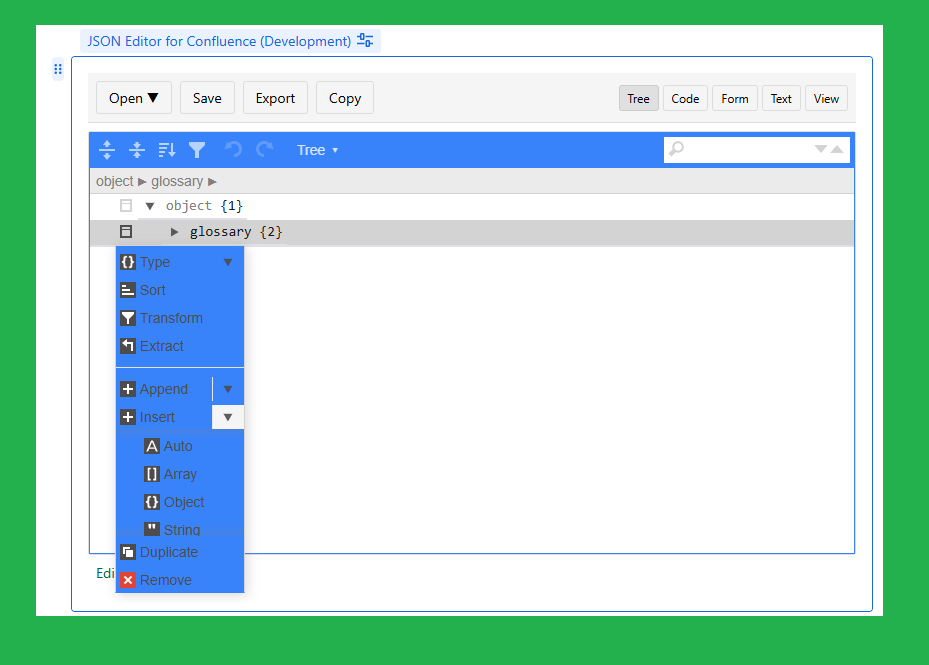The image size is (929, 665).
Task: Expand the Append submenu arrow
Action: pos(228,389)
